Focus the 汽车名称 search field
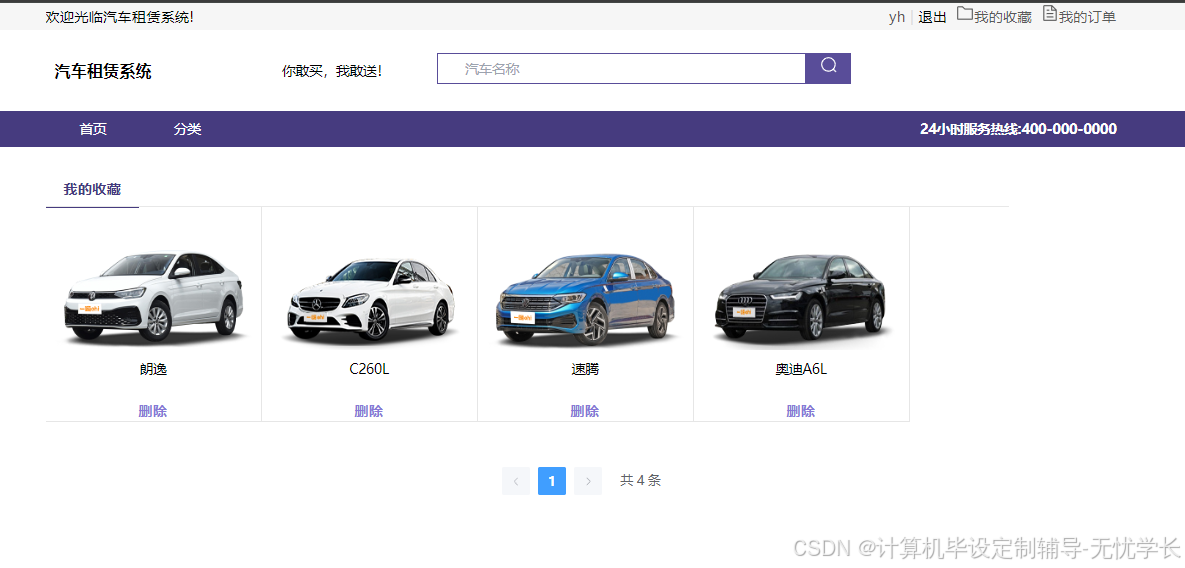The image size is (1185, 568). click(621, 69)
